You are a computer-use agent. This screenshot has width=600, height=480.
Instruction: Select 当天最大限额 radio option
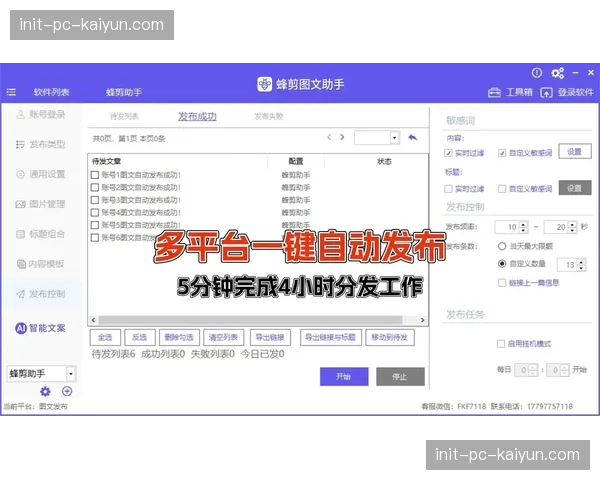click(x=502, y=246)
